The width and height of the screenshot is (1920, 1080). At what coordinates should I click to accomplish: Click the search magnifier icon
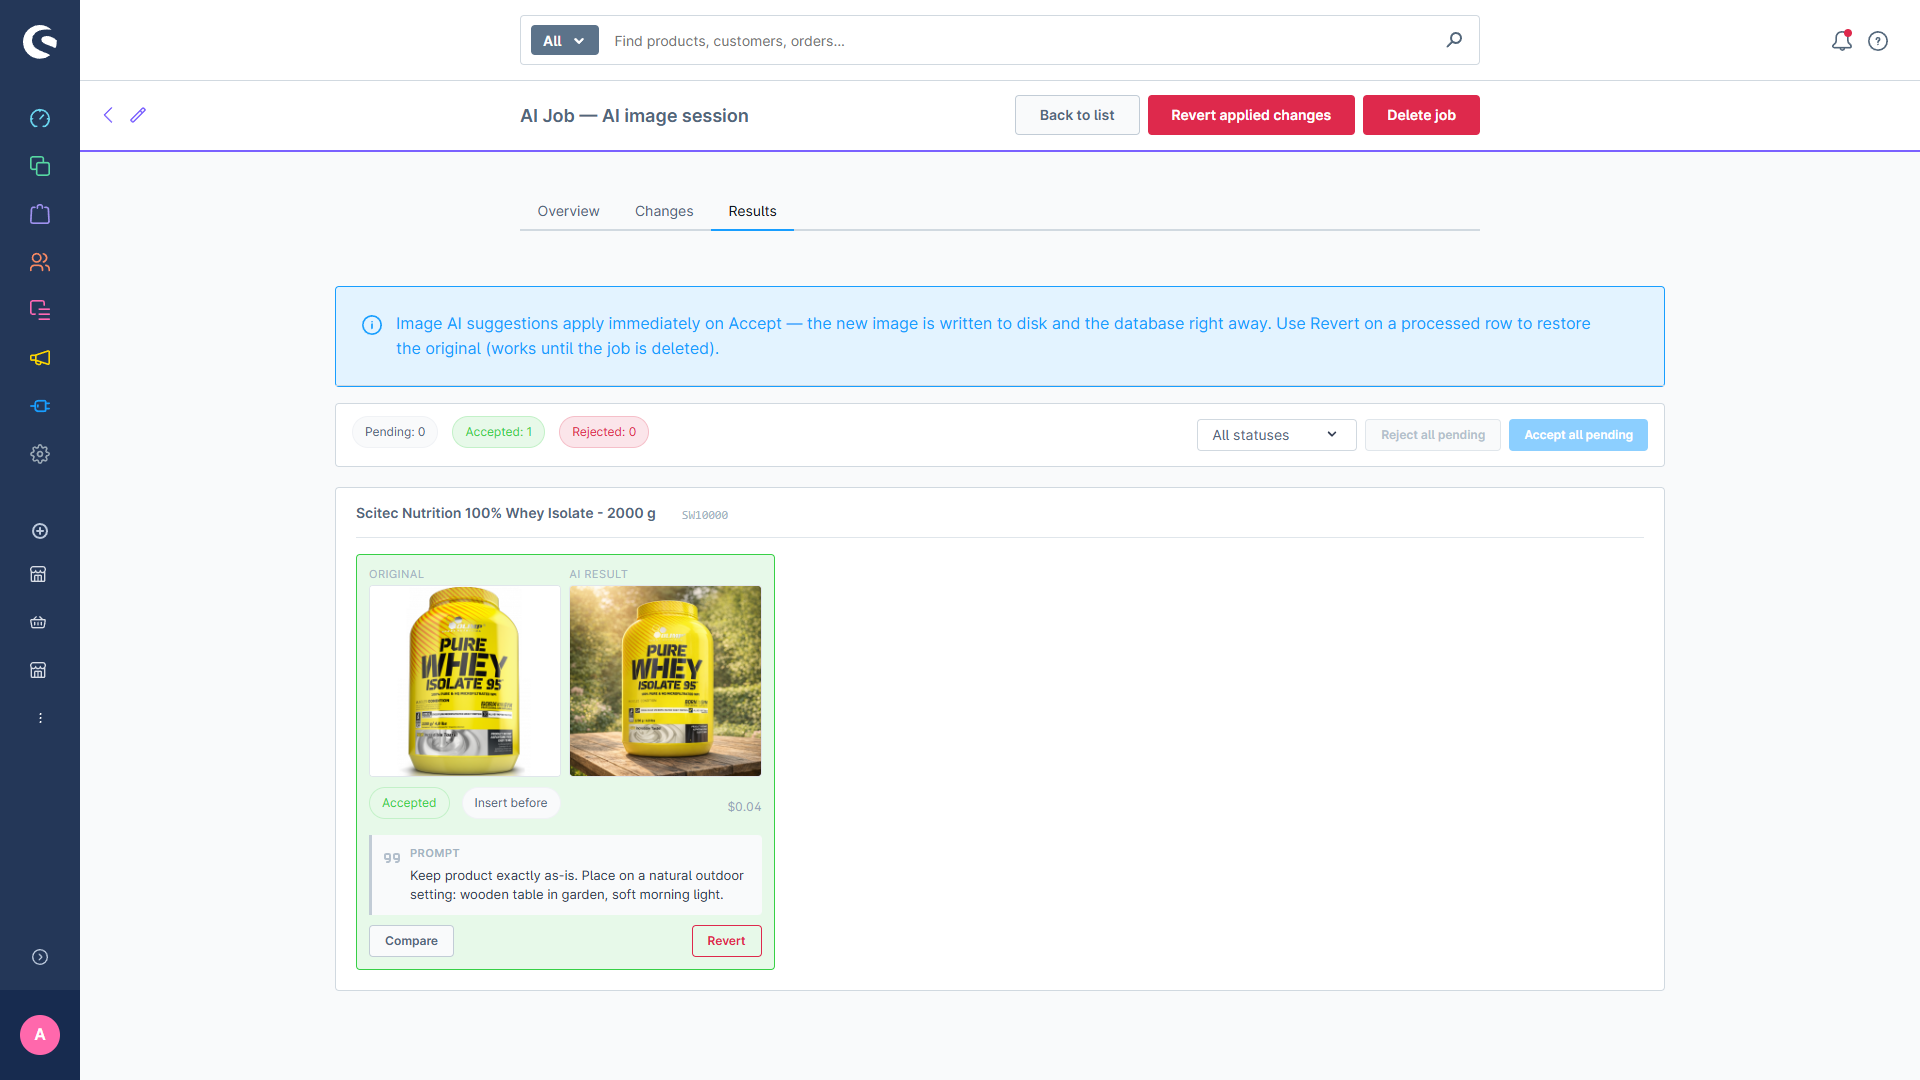1454,40
